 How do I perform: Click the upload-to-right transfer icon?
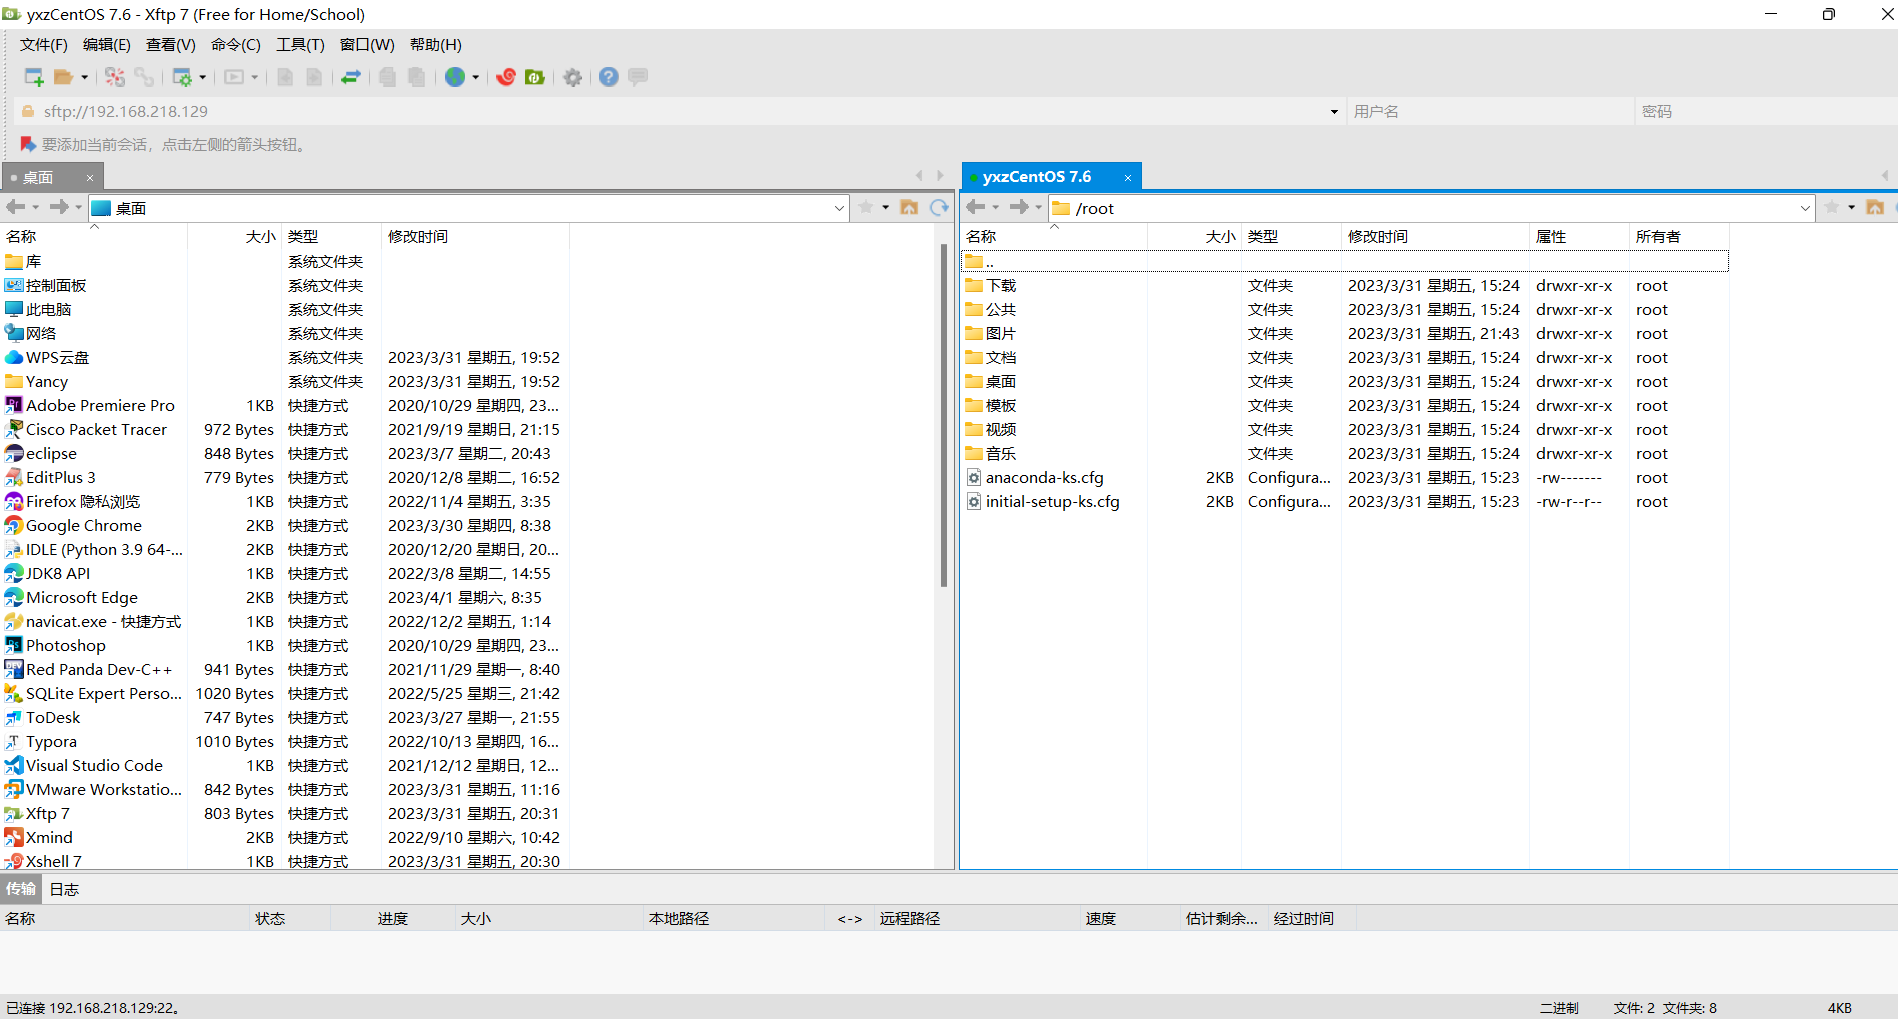coord(314,77)
